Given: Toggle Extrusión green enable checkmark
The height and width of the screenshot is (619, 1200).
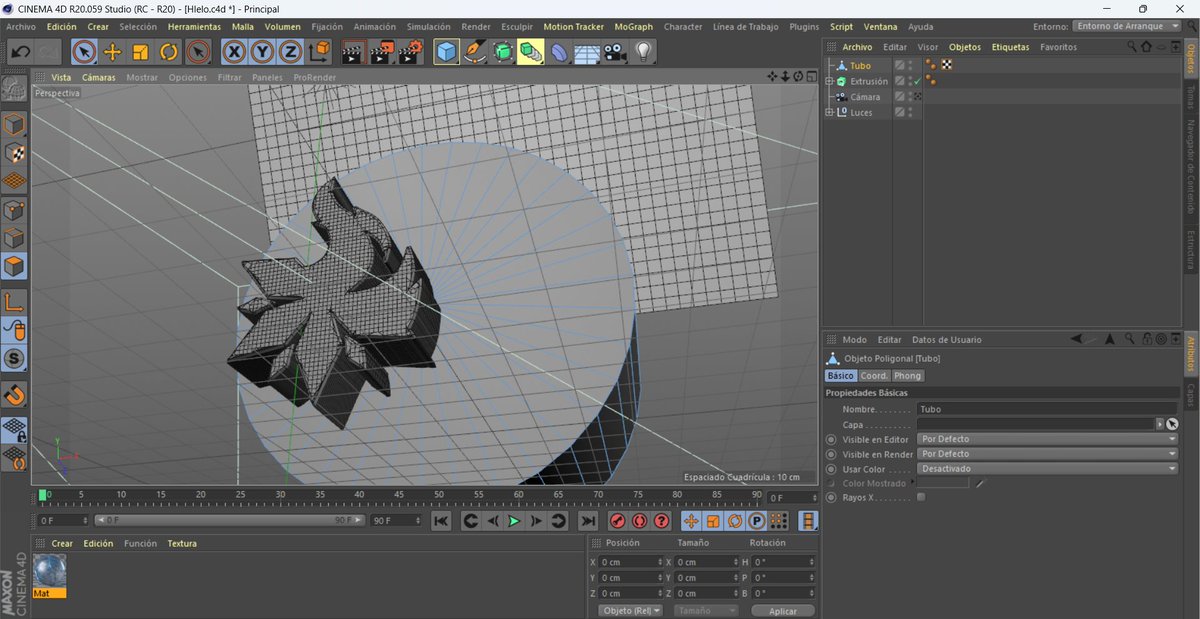Looking at the screenshot, I should (917, 81).
